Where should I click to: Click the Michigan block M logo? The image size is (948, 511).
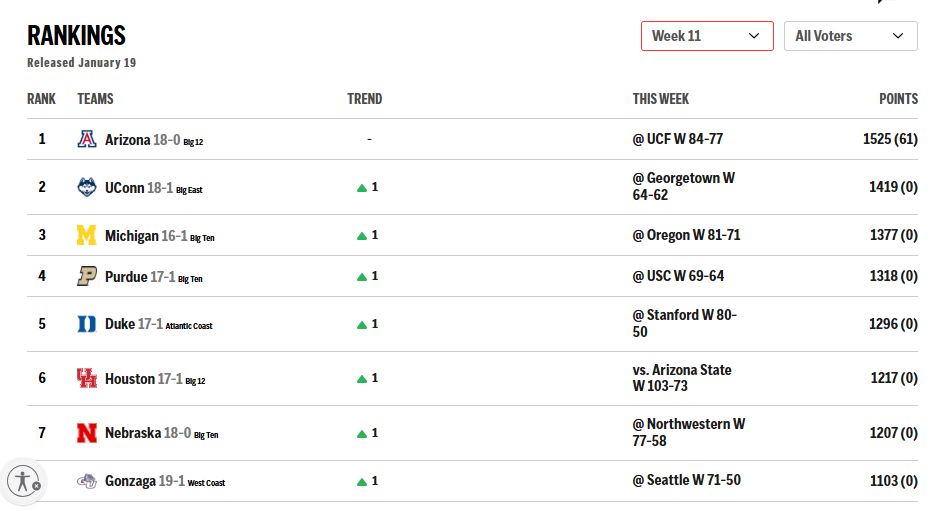87,236
